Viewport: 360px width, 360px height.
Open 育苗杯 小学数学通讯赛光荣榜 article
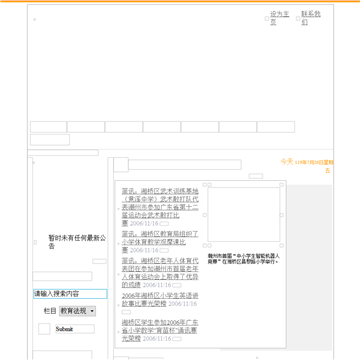(160, 330)
